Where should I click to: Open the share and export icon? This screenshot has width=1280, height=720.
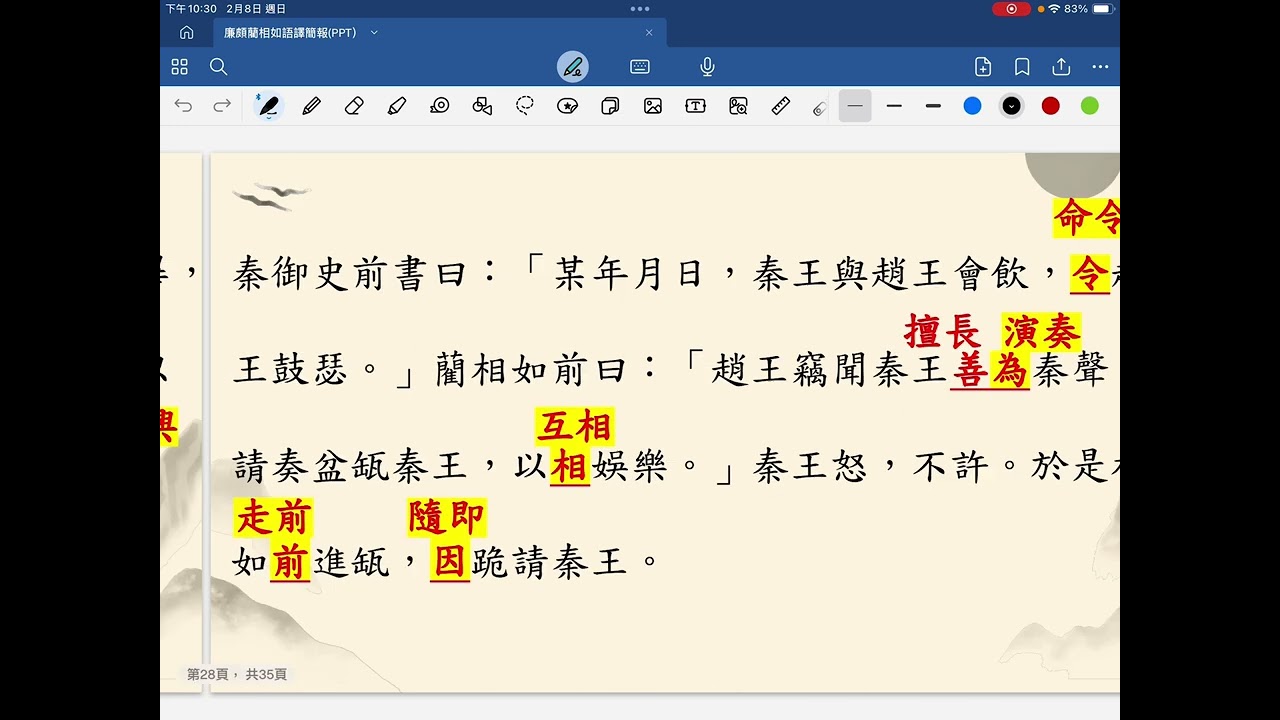(x=1061, y=66)
